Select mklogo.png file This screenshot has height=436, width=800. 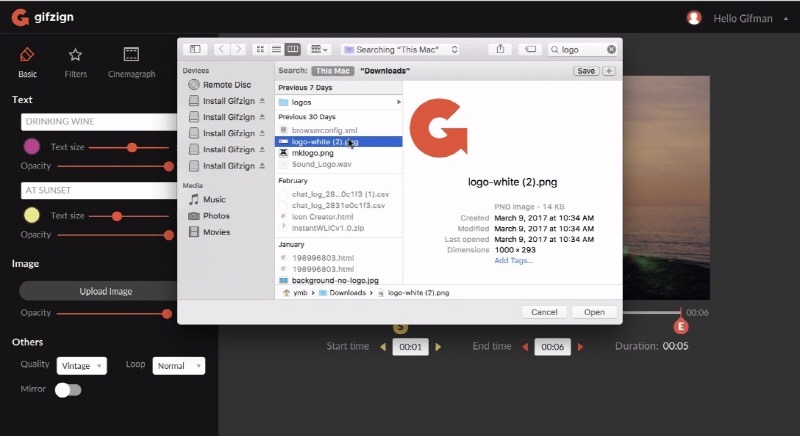[x=339, y=152]
